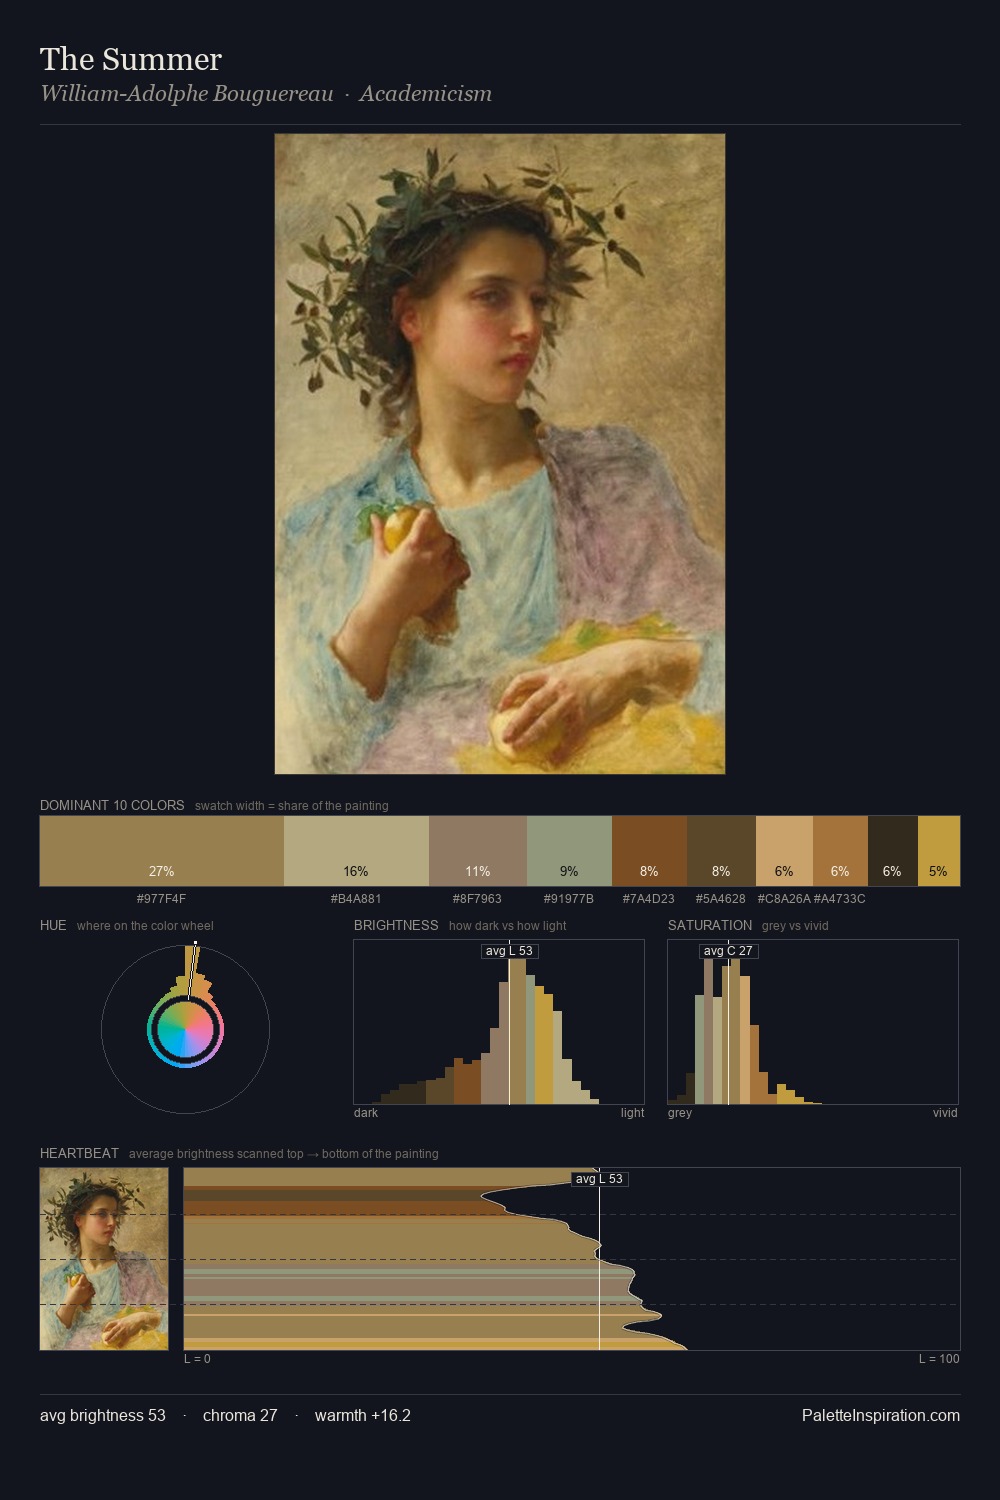Click hex code #C8A26A text
The height and width of the screenshot is (1500, 1000).
[784, 899]
